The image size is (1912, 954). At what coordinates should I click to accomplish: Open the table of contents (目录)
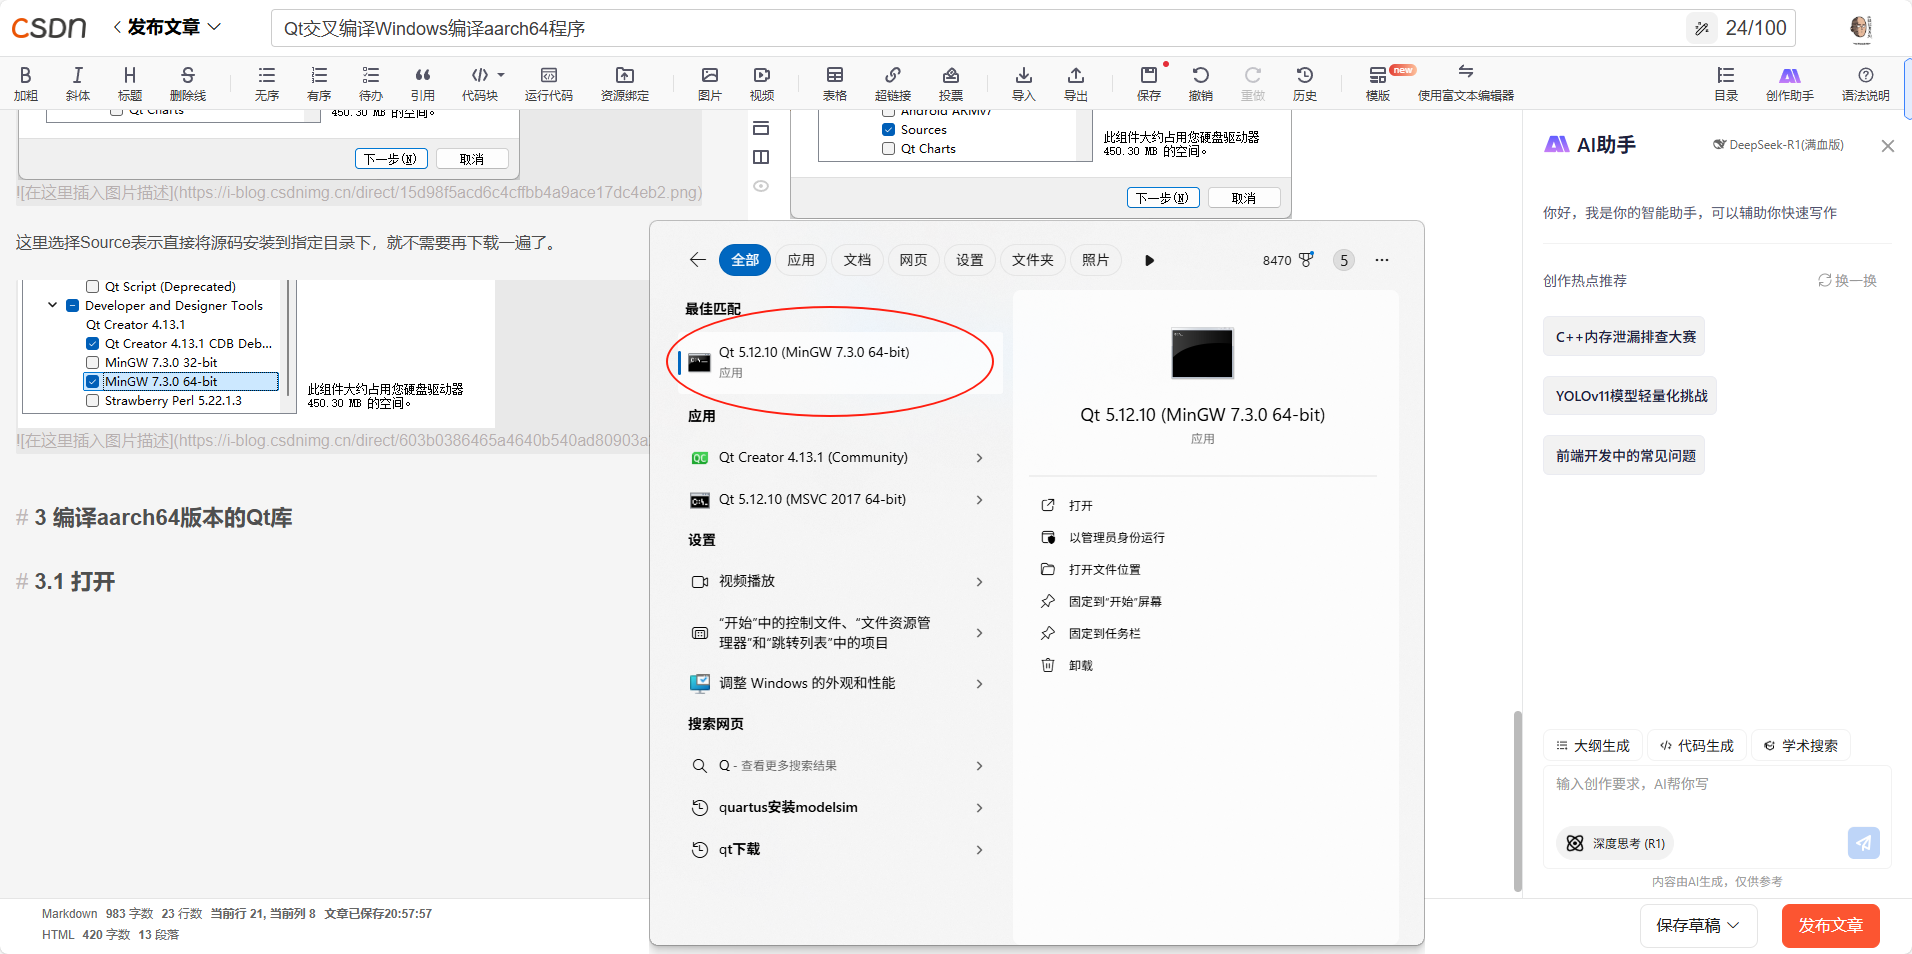pos(1726,83)
